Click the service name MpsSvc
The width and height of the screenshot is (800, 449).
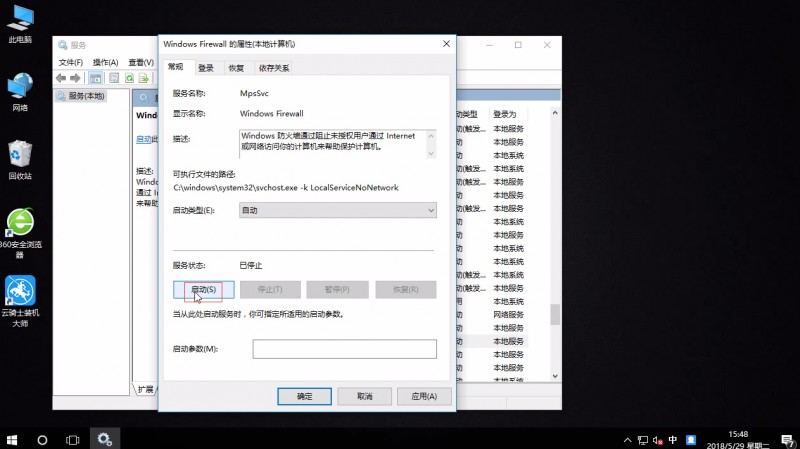click(x=254, y=93)
